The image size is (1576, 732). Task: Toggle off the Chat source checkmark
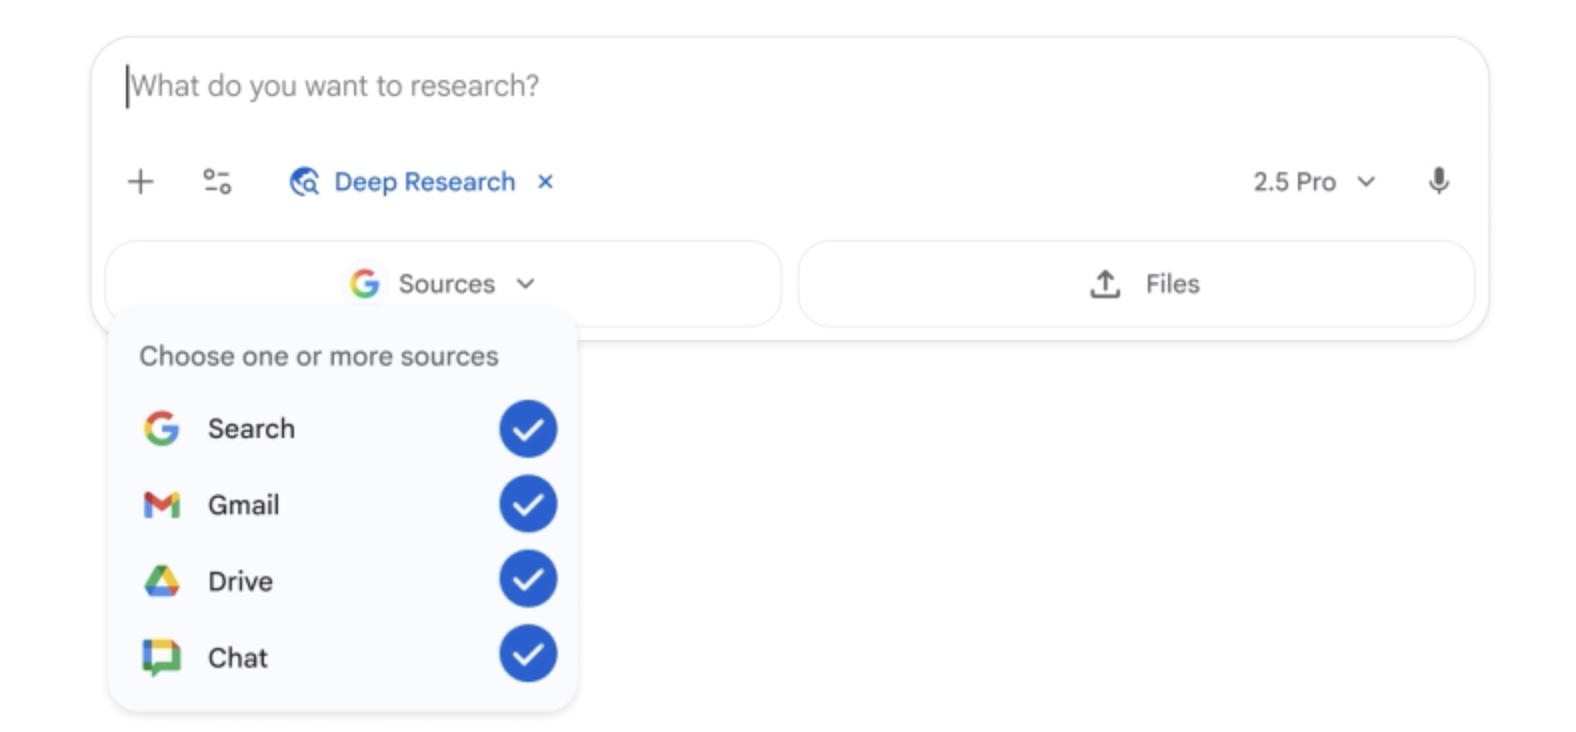[528, 654]
